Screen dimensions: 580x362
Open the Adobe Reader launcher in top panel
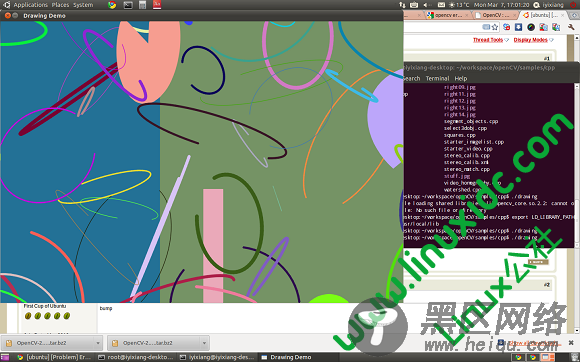(157, 5)
